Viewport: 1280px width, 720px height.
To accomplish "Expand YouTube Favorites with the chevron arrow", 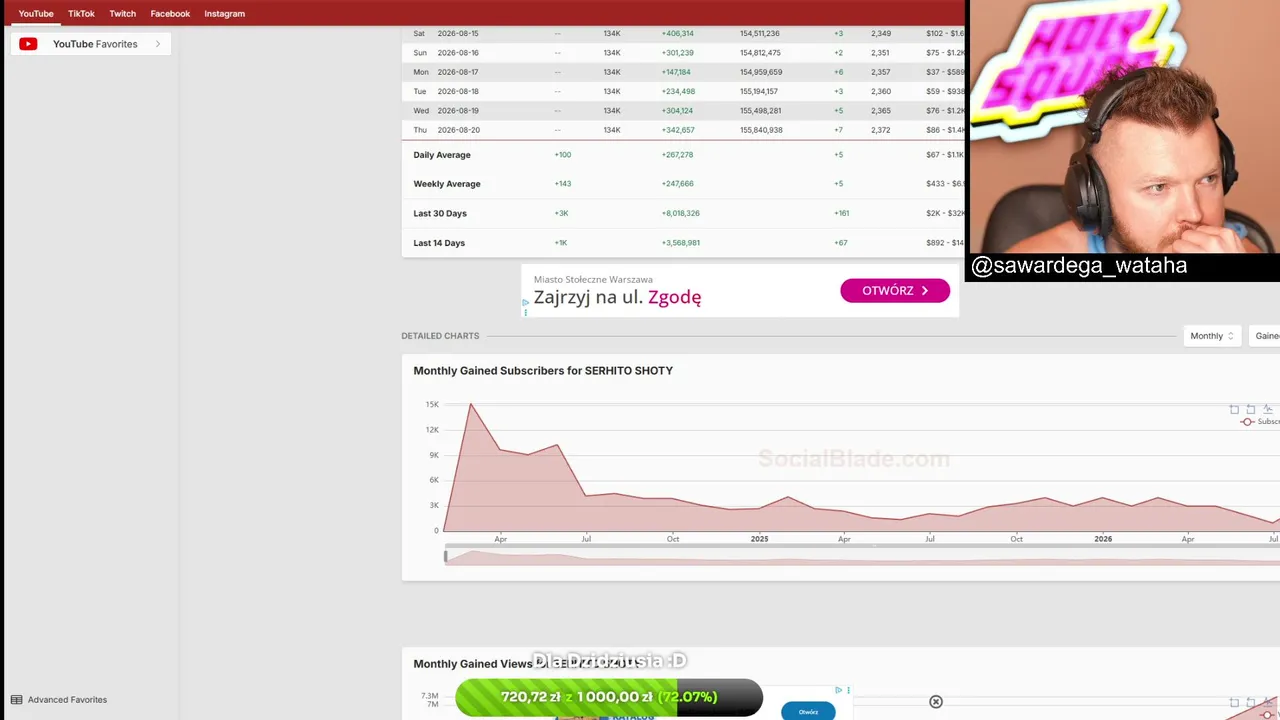I will pos(157,44).
